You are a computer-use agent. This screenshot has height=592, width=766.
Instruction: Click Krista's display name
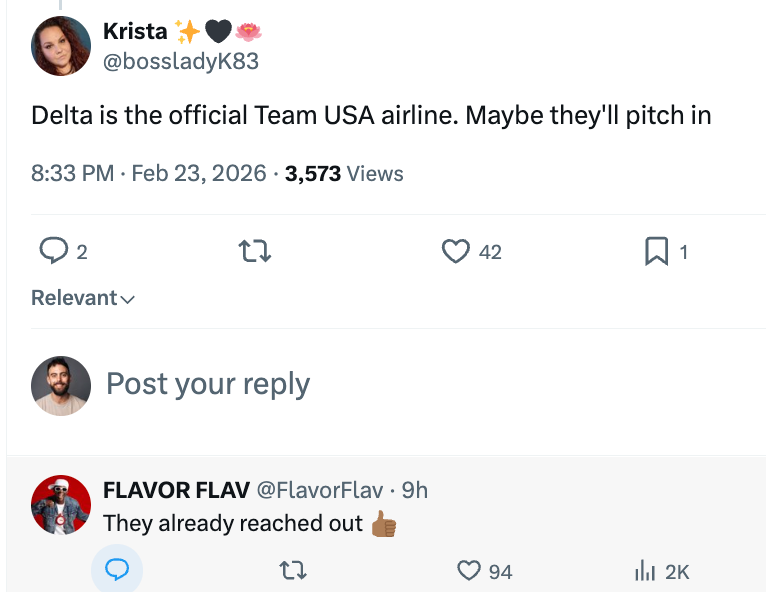coord(136,31)
